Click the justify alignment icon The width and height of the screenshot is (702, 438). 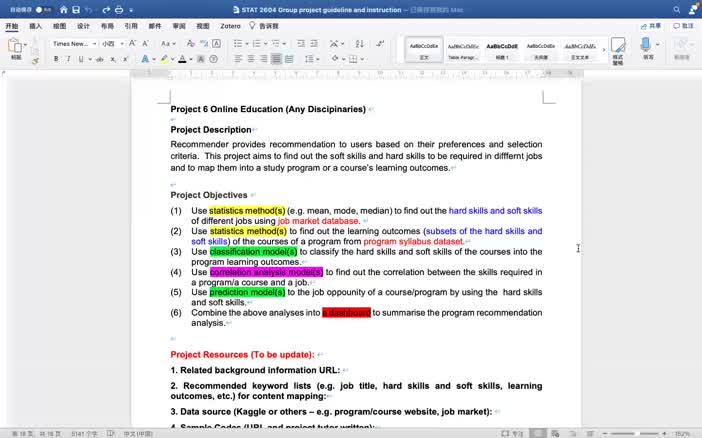coord(276,59)
